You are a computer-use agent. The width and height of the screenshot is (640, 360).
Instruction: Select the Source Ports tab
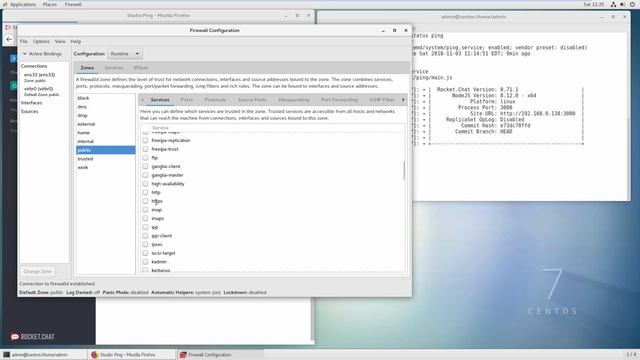point(252,100)
